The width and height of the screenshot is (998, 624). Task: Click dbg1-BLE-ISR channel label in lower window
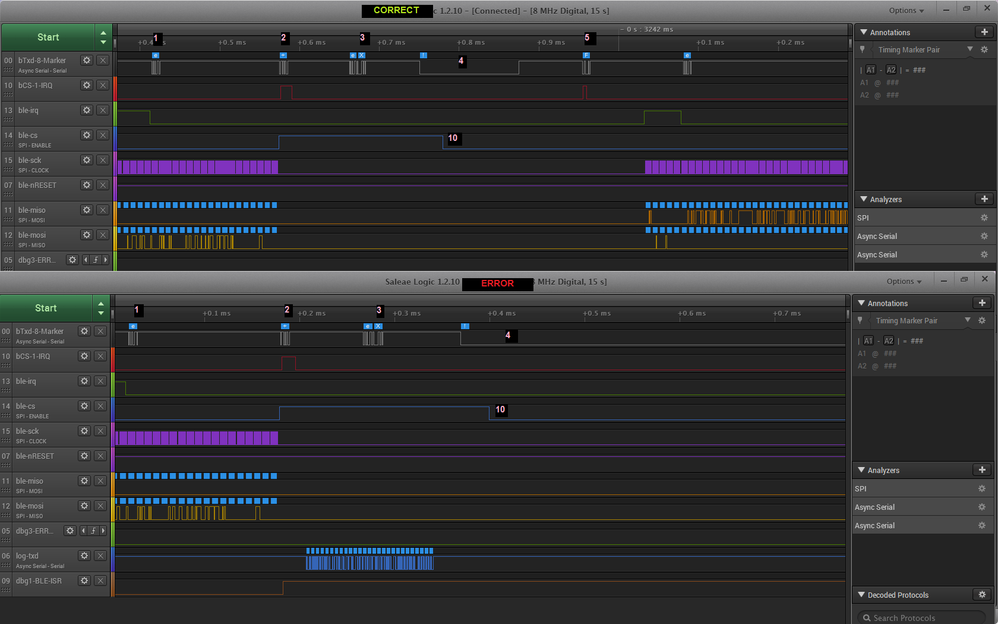coord(39,581)
